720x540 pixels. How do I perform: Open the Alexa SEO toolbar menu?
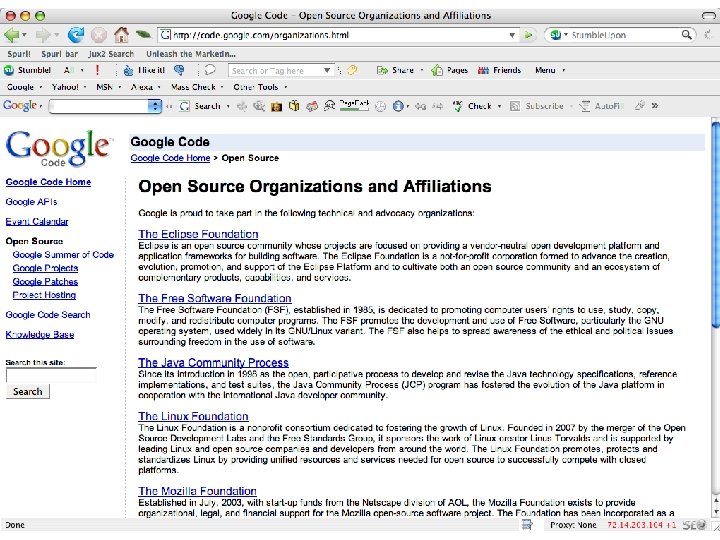146,87
